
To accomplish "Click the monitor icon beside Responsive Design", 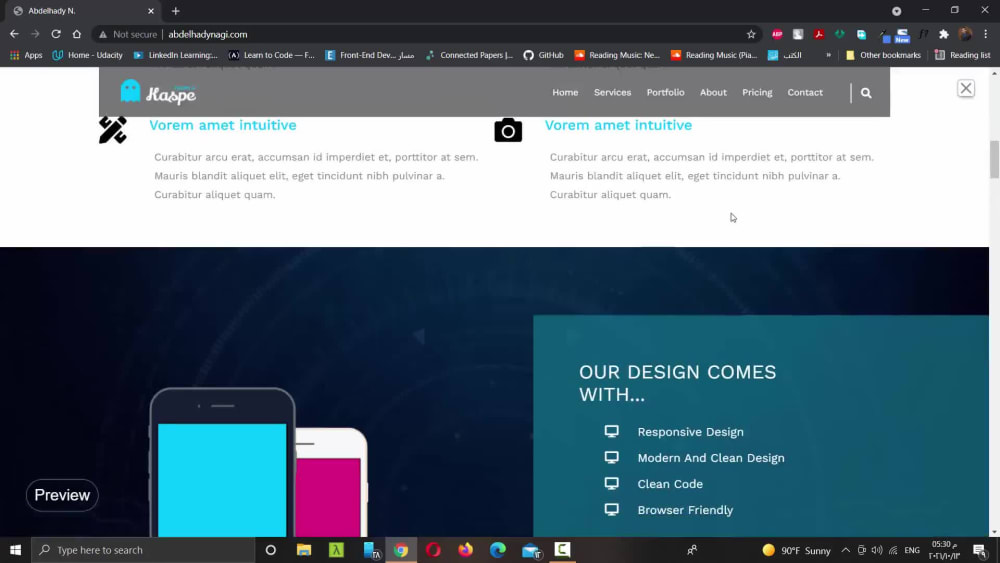I will (x=612, y=432).
